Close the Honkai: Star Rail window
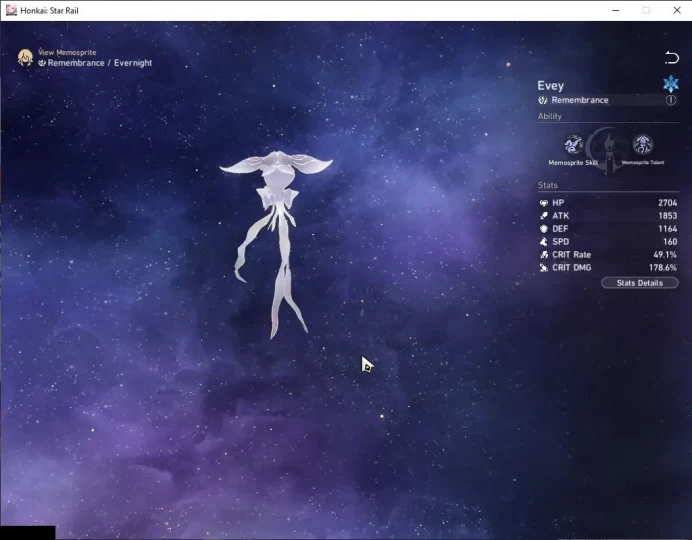This screenshot has width=692, height=540. [x=677, y=10]
